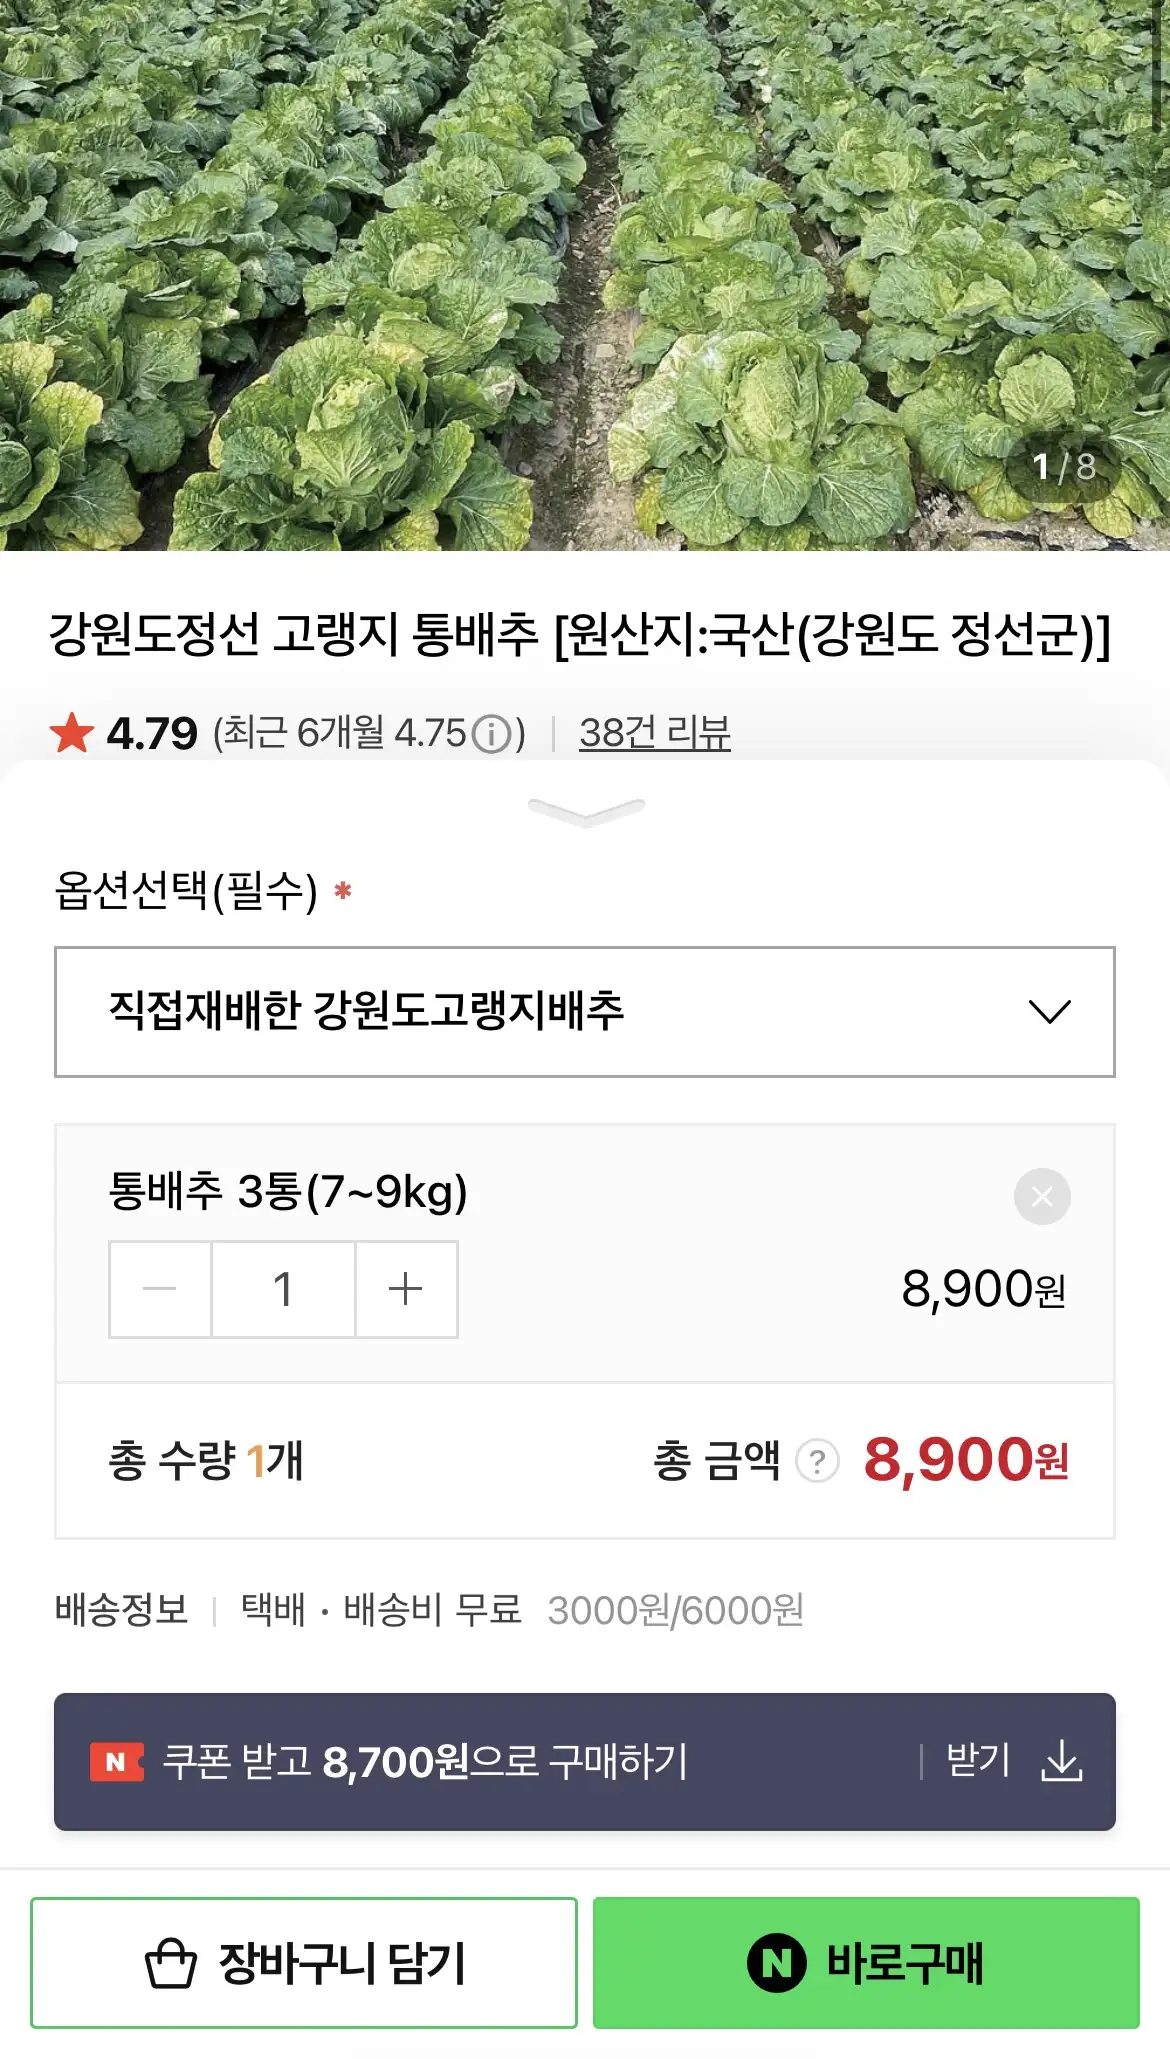Click the Naver N logo on 바로구매
The width and height of the screenshot is (1170, 2059).
tap(776, 1963)
